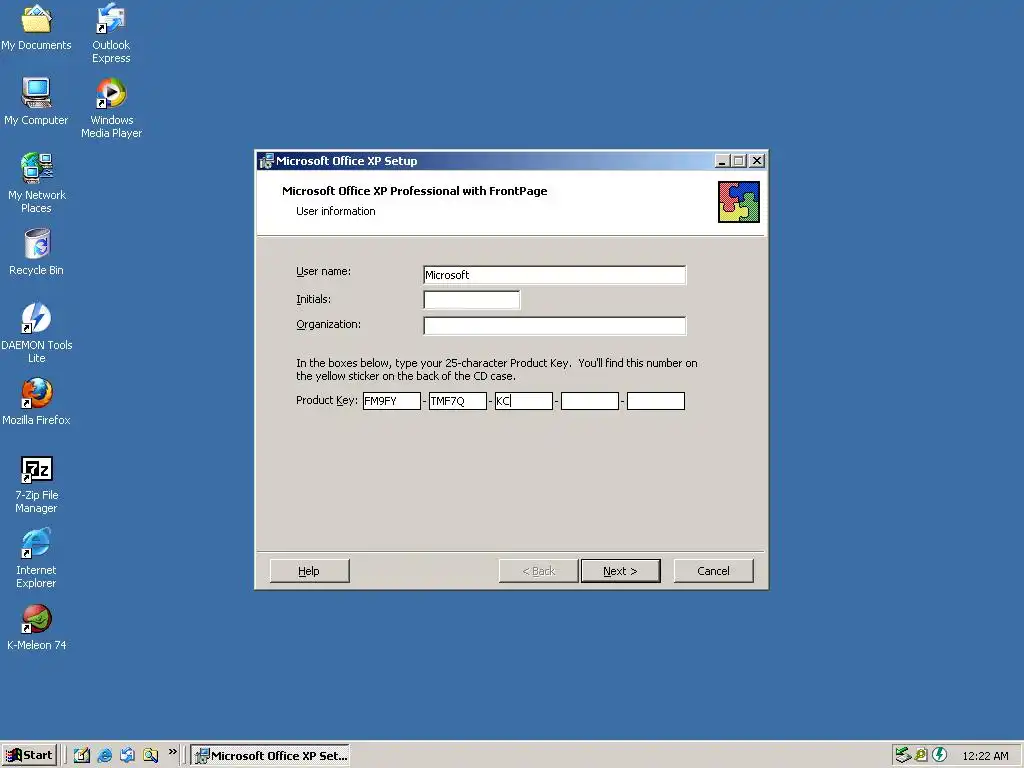The width and height of the screenshot is (1024, 768).
Task: Click the Initials label
Action: (313, 299)
